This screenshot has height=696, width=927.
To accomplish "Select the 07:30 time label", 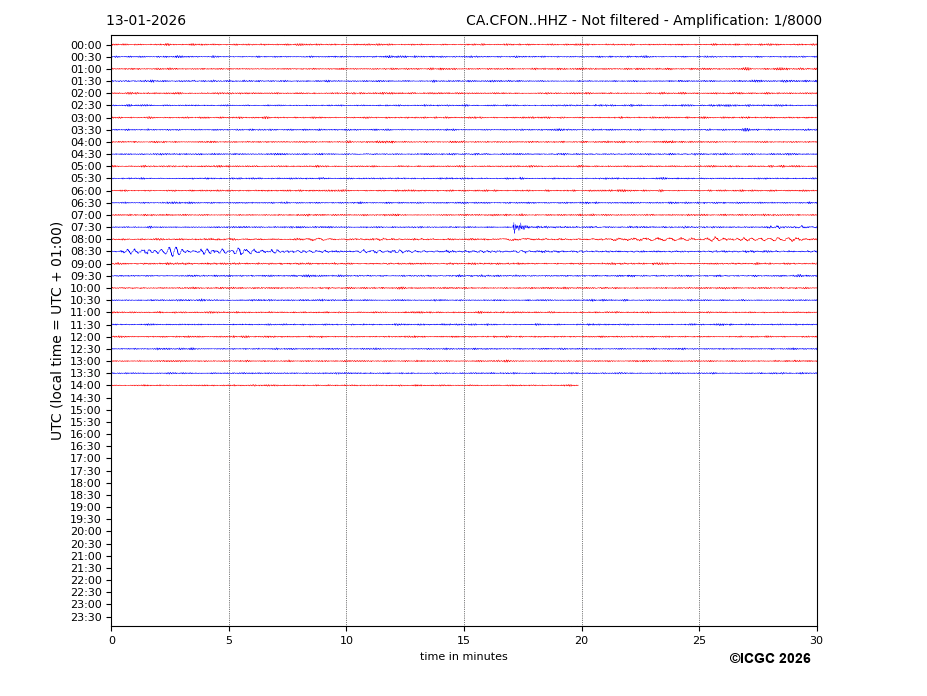I will tap(86, 227).
